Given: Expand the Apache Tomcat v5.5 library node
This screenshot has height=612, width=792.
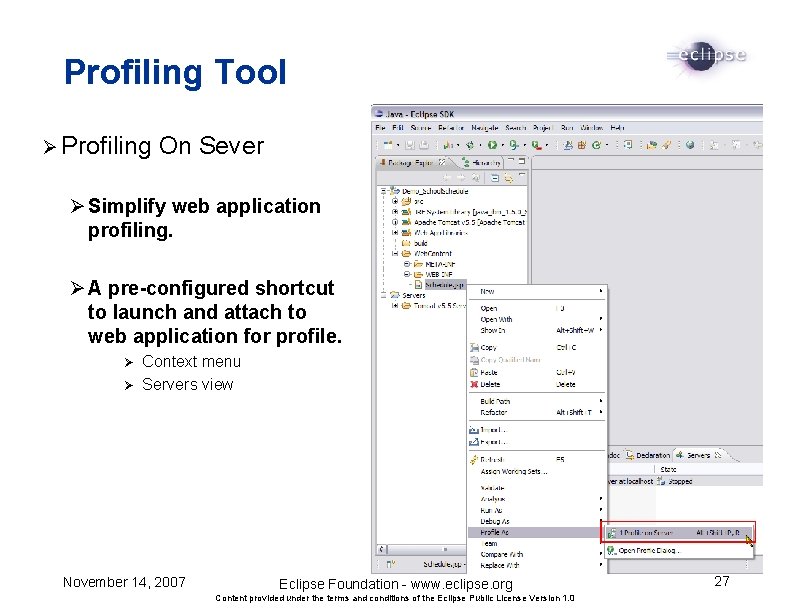Looking at the screenshot, I should pyautogui.click(x=395, y=222).
